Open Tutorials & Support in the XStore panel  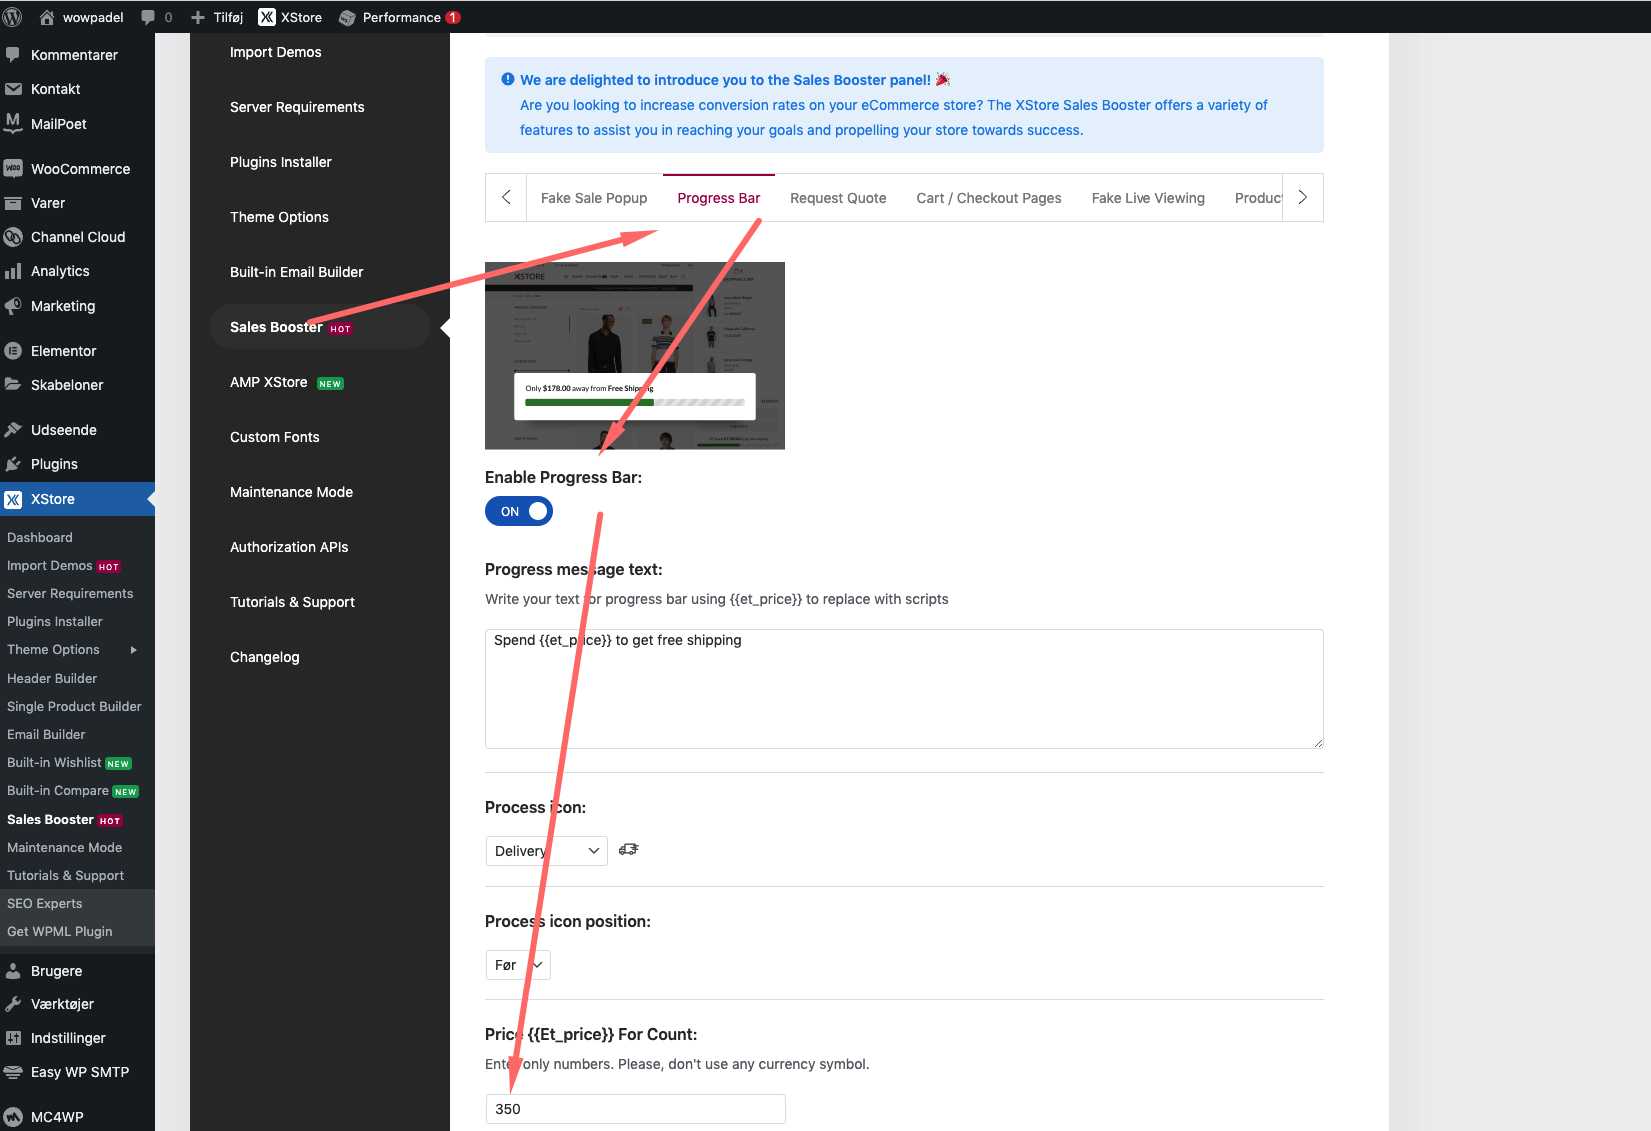[x=292, y=602]
